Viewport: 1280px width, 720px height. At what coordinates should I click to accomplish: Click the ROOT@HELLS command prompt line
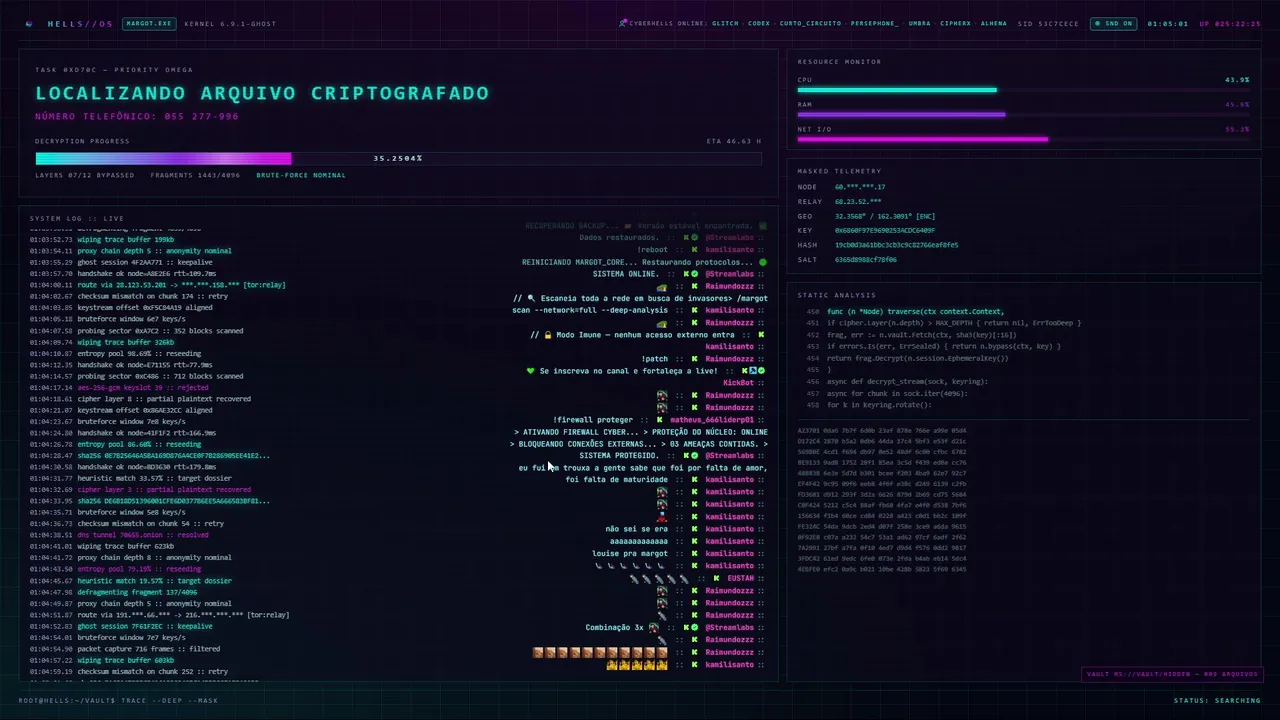click(x=118, y=701)
